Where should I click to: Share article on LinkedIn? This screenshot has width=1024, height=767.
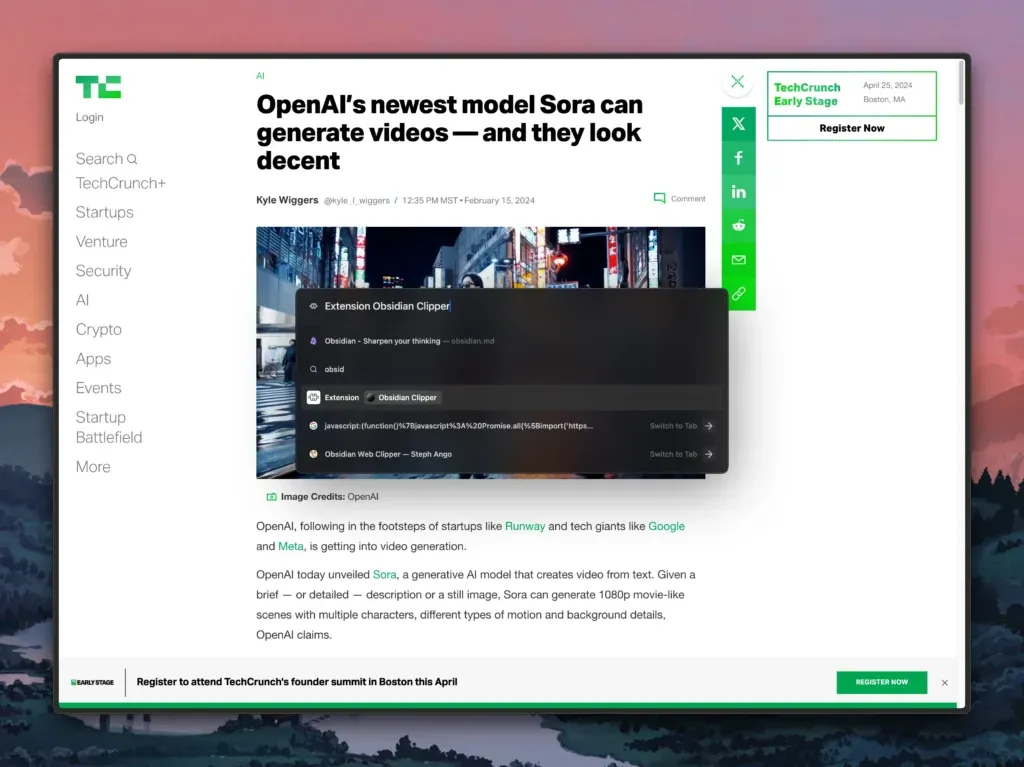(739, 191)
